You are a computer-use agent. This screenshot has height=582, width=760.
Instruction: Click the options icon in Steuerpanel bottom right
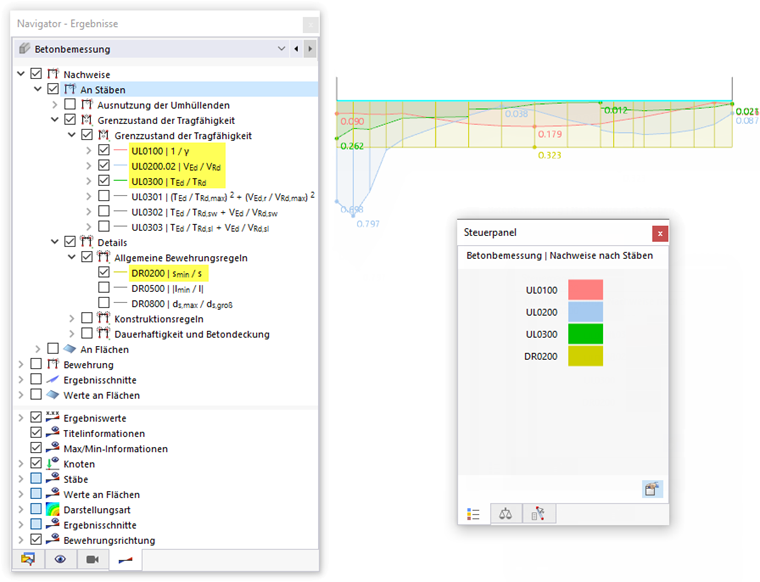point(652,489)
